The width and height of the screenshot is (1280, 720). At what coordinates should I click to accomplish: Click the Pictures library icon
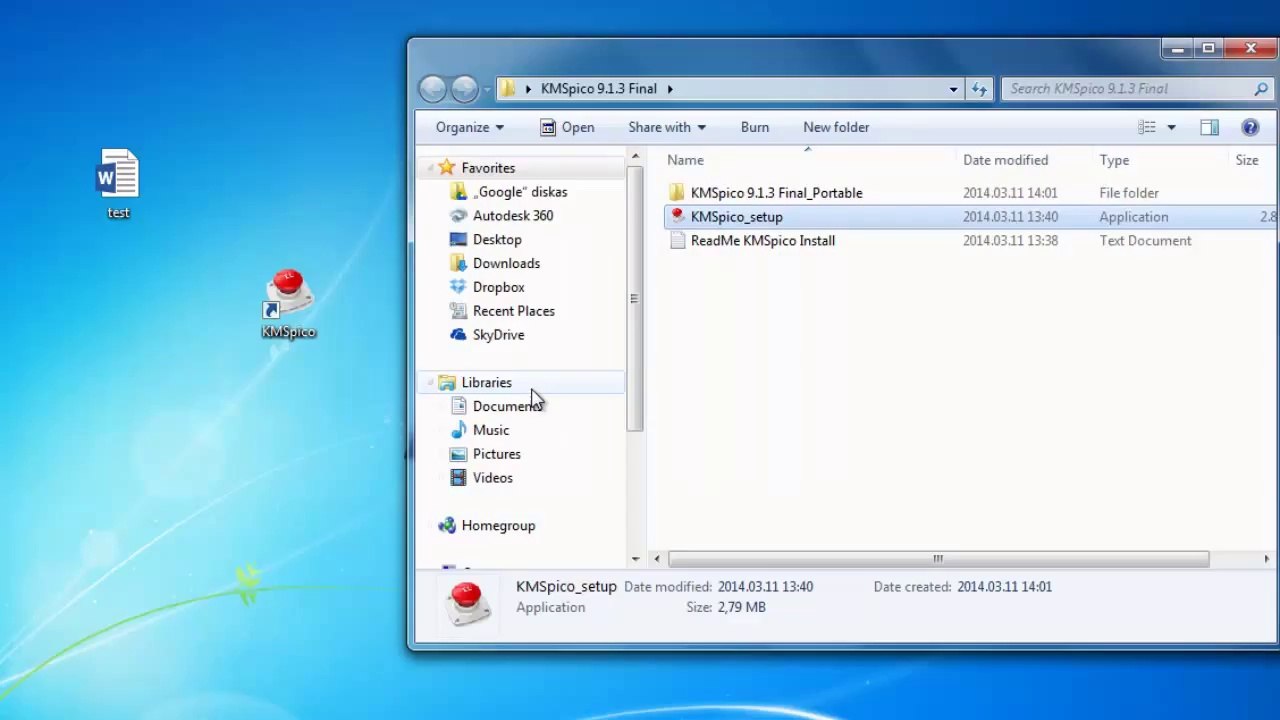tap(458, 454)
